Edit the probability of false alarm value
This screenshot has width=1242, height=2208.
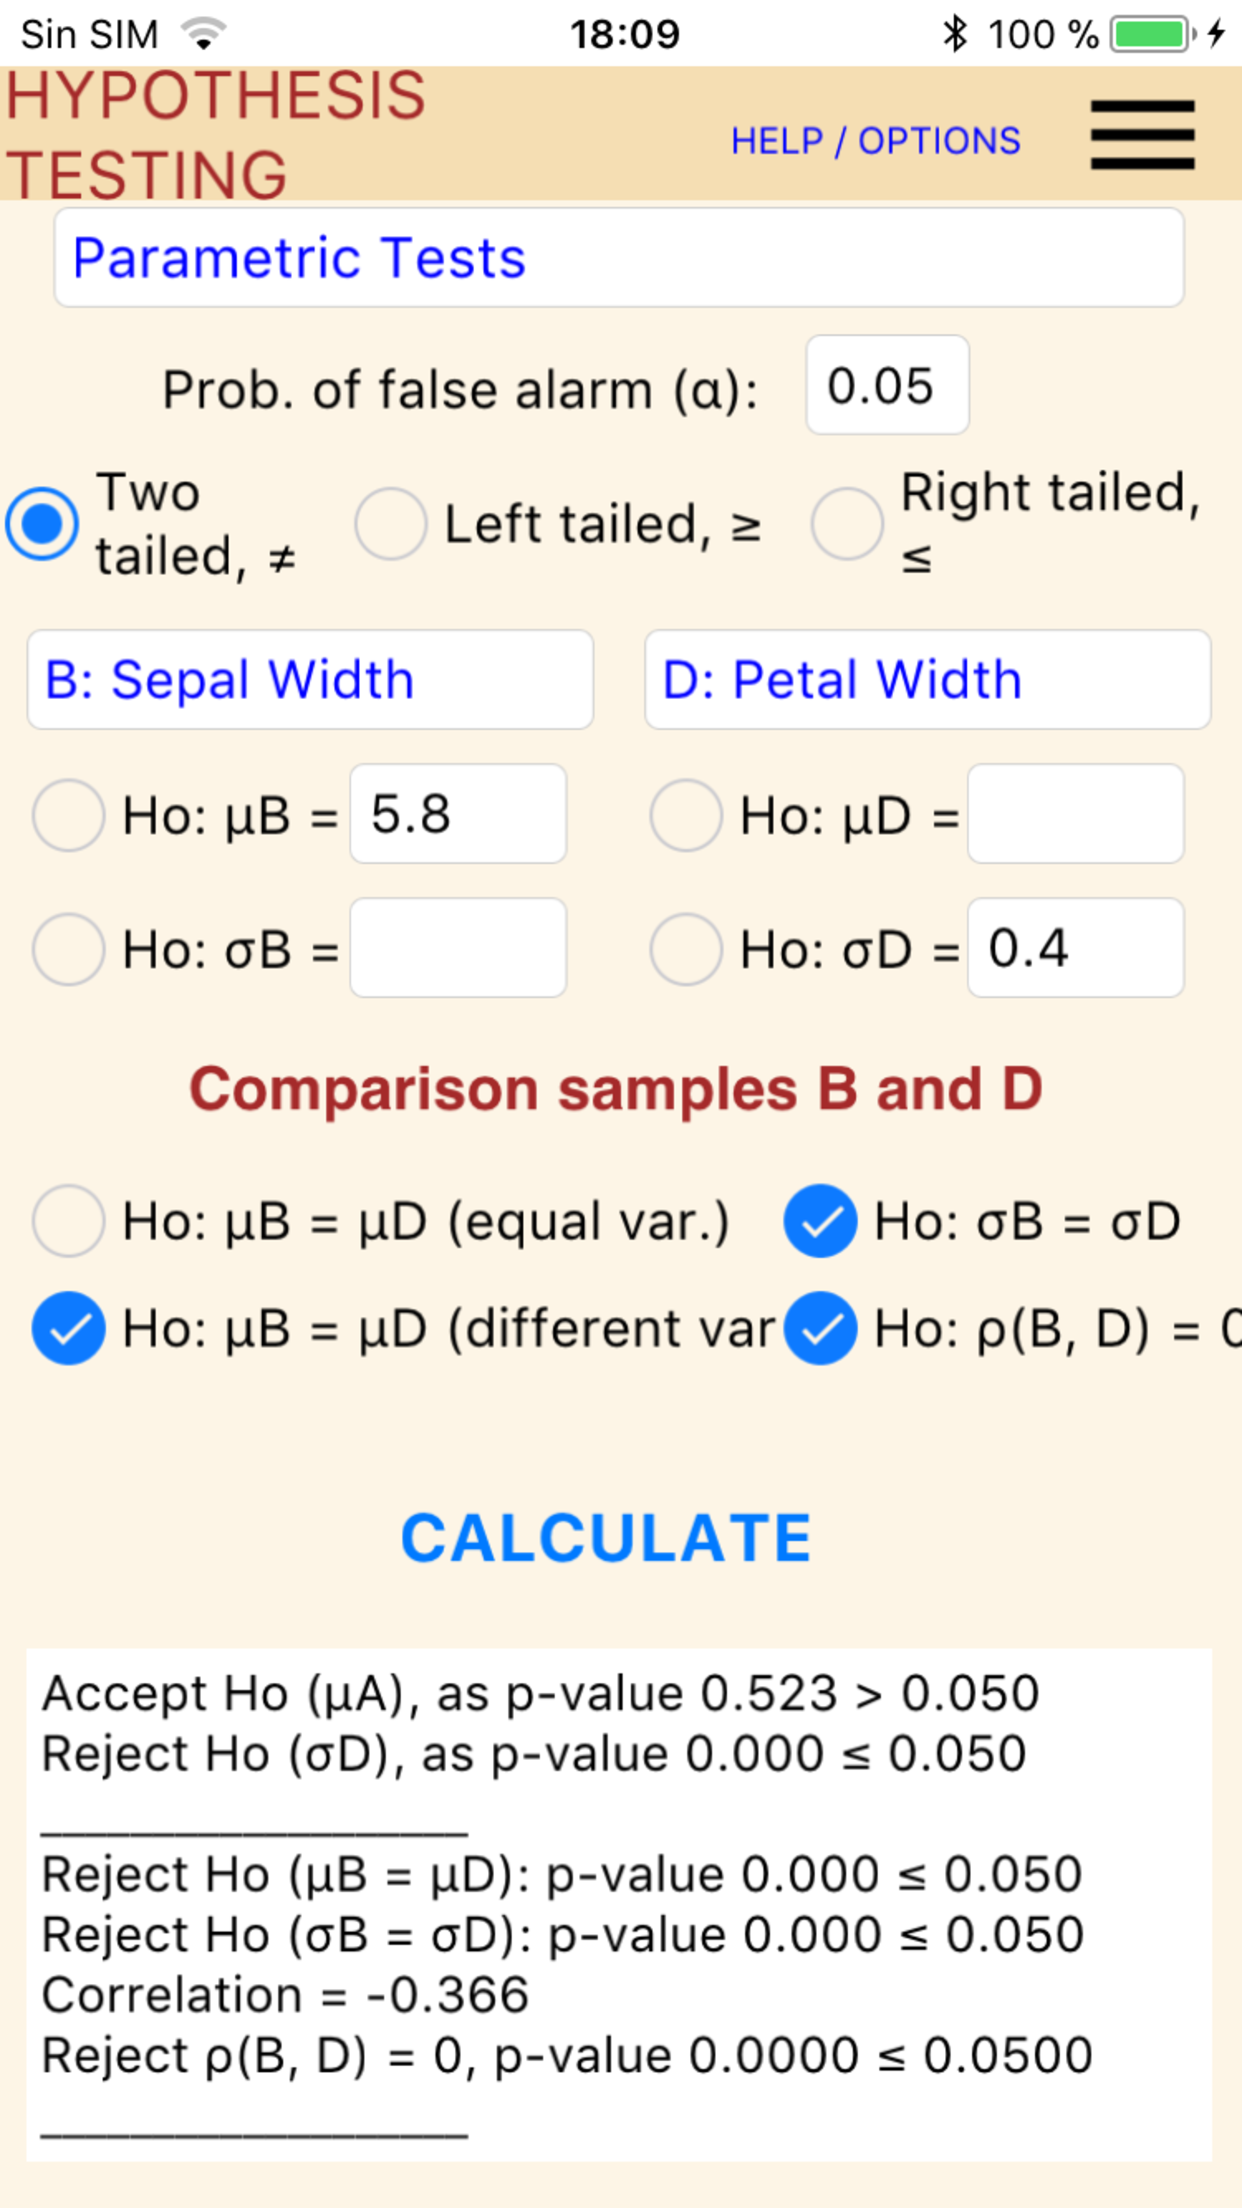885,387
